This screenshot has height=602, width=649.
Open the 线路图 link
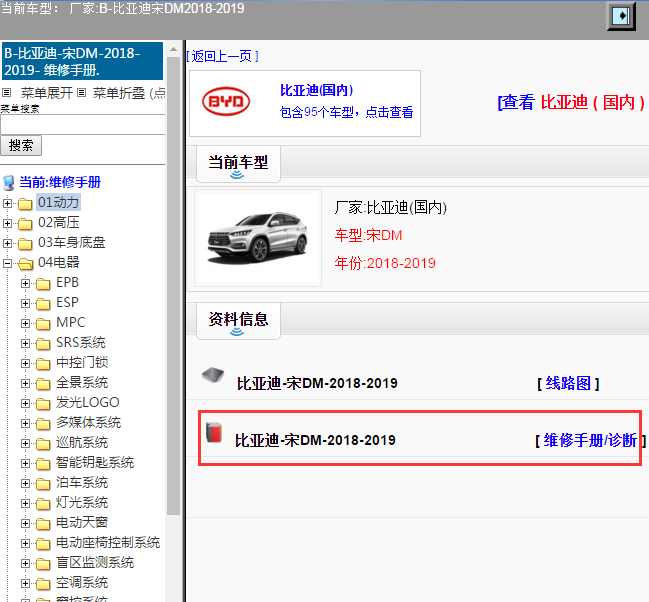coord(568,383)
